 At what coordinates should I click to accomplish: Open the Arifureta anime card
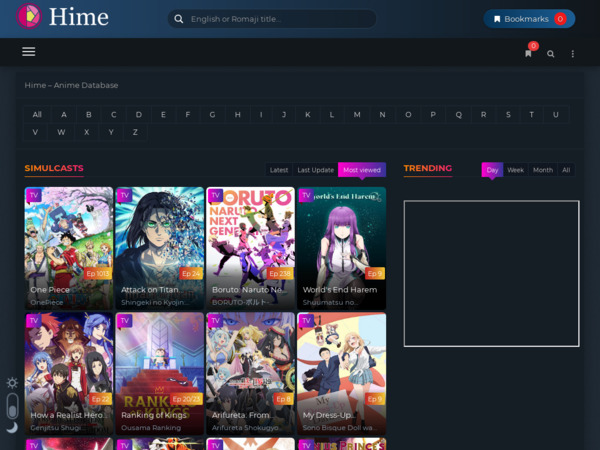[x=251, y=373]
